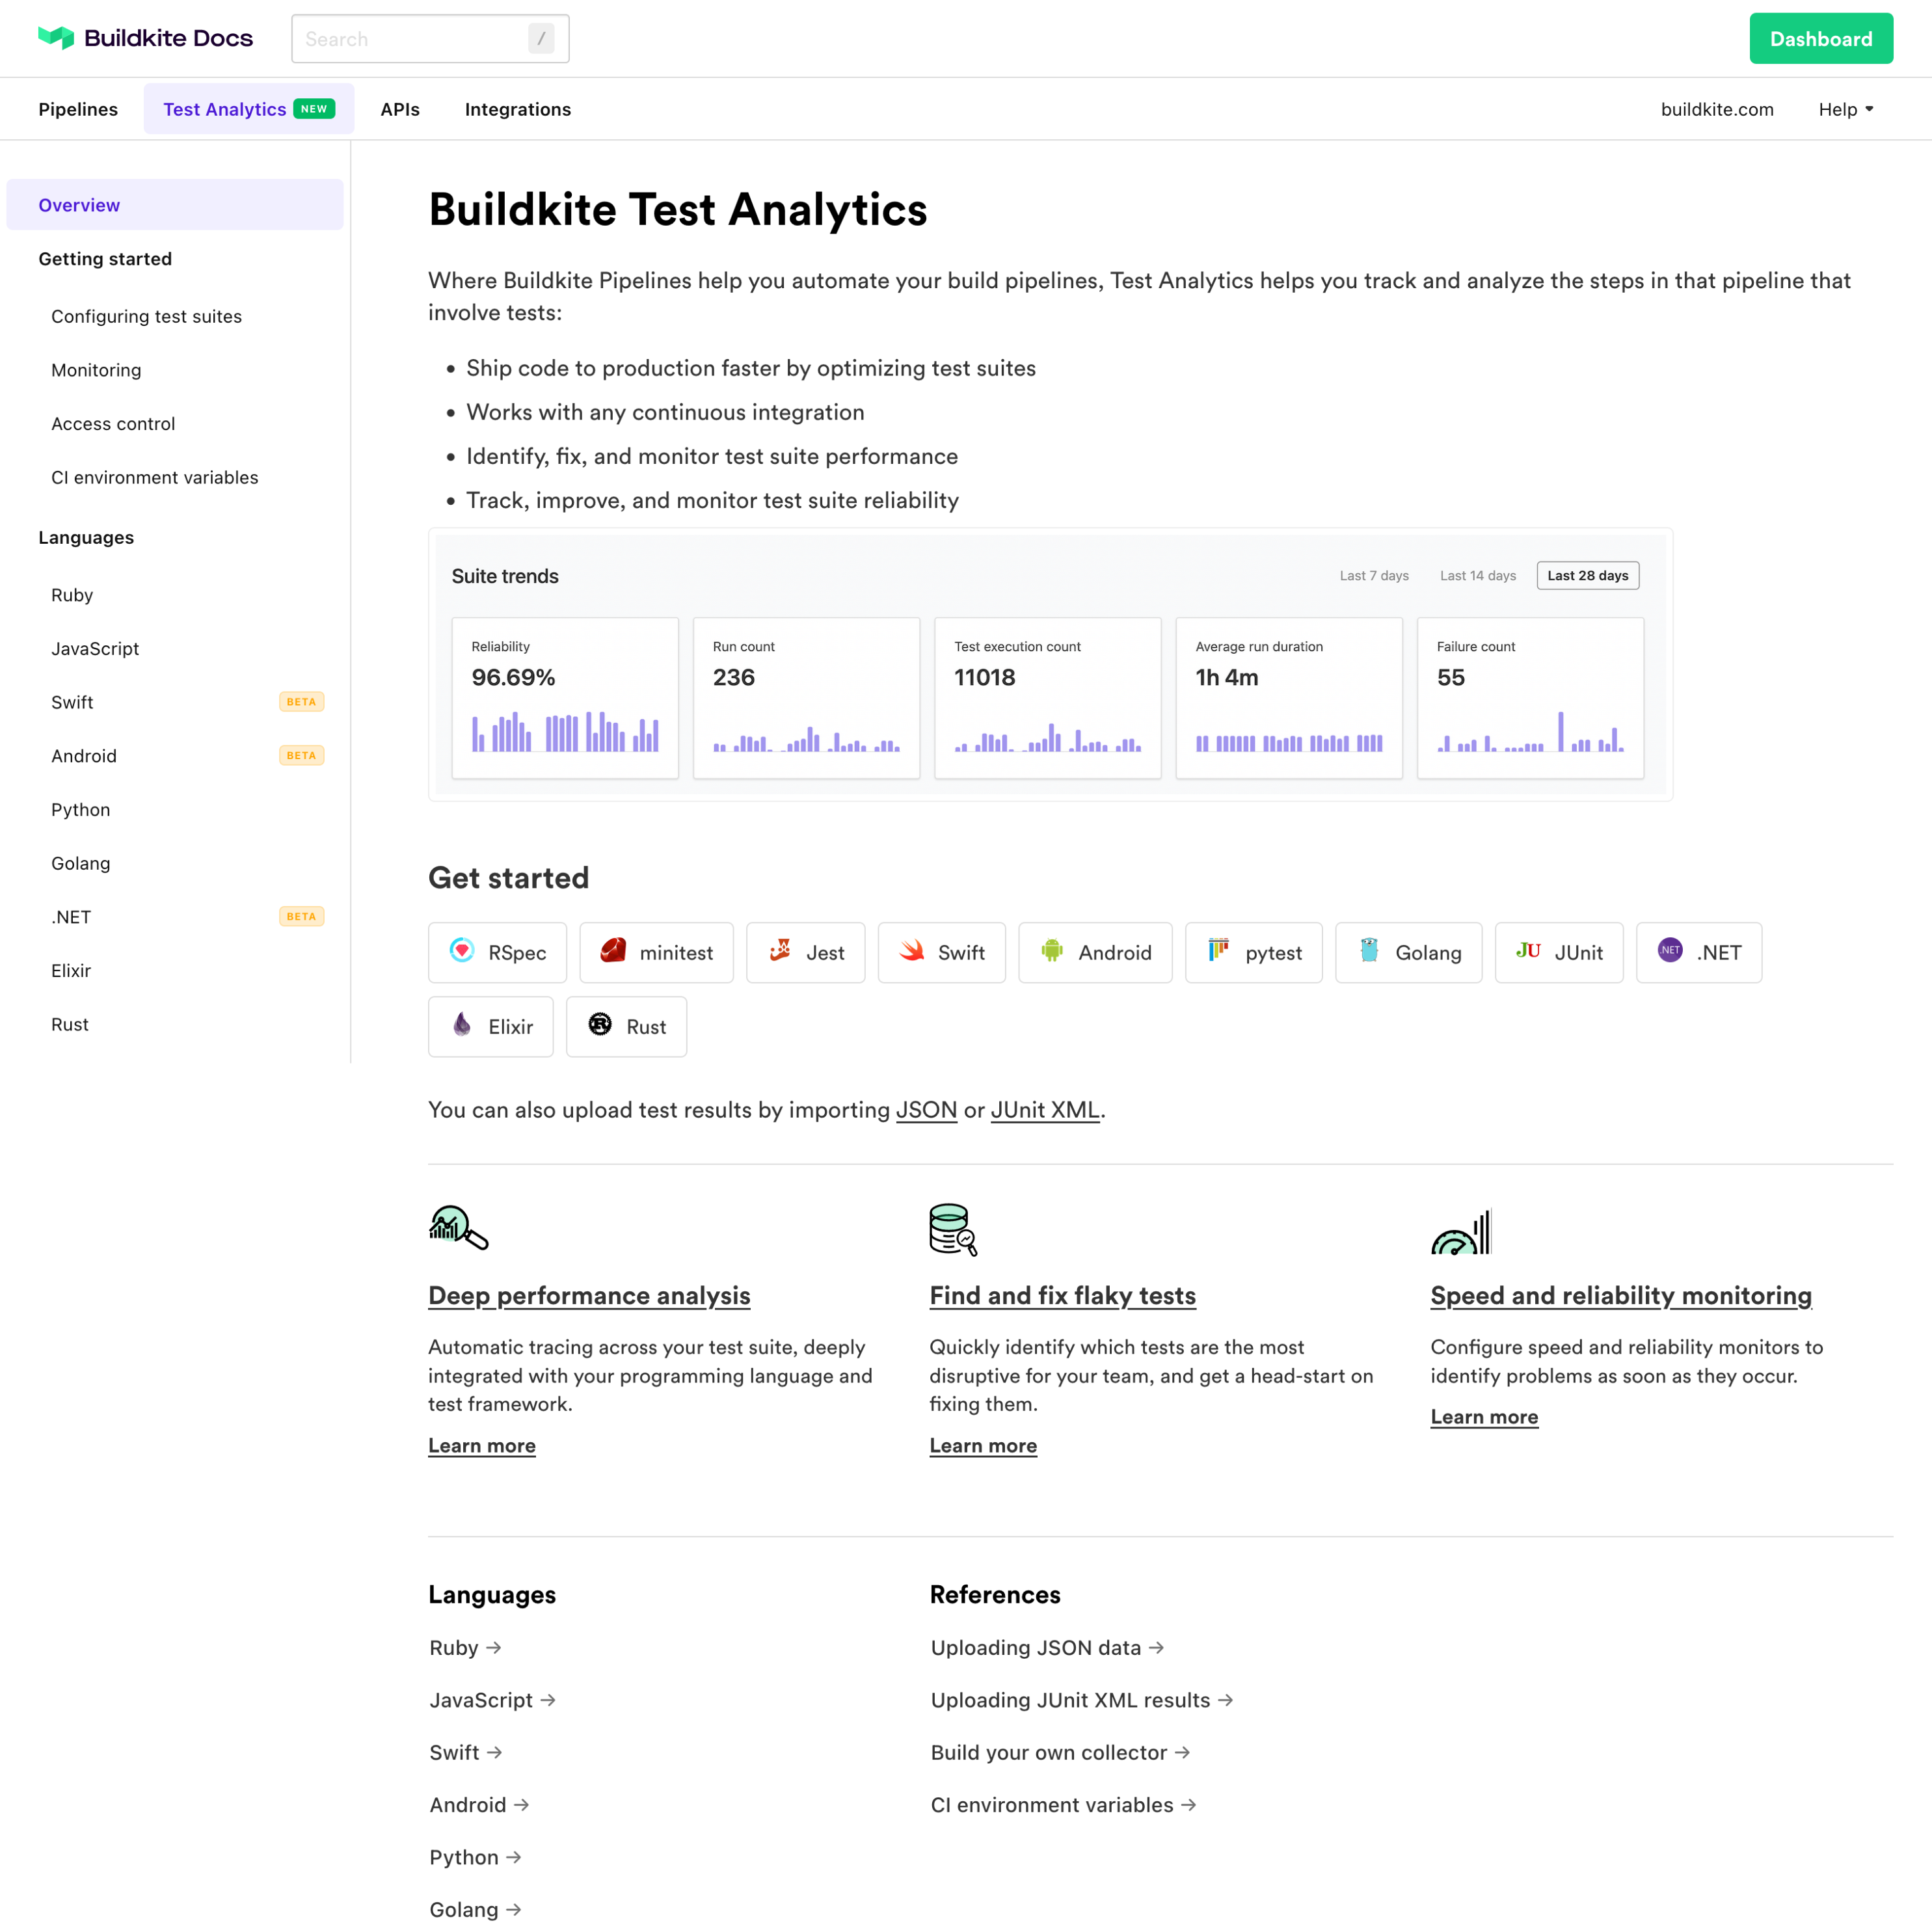Open the JUnit XML import link

tap(1045, 1110)
